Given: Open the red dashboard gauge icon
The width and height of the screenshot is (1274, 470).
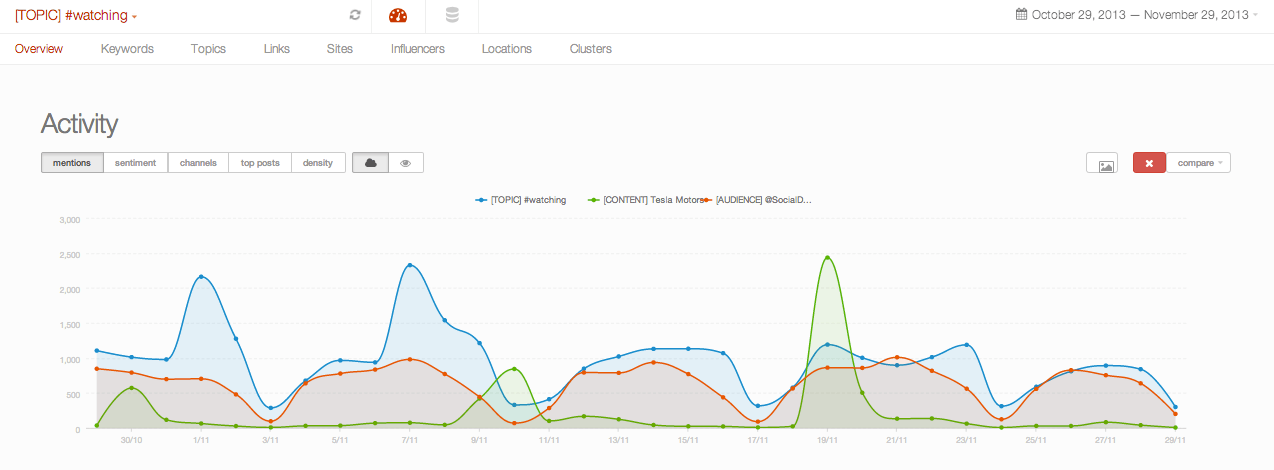Looking at the screenshot, I should pos(398,15).
